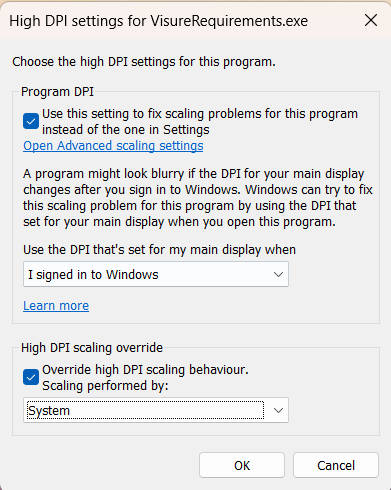391x490 pixels.
Task: Close the High DPI settings dialog
Action: 371,21
